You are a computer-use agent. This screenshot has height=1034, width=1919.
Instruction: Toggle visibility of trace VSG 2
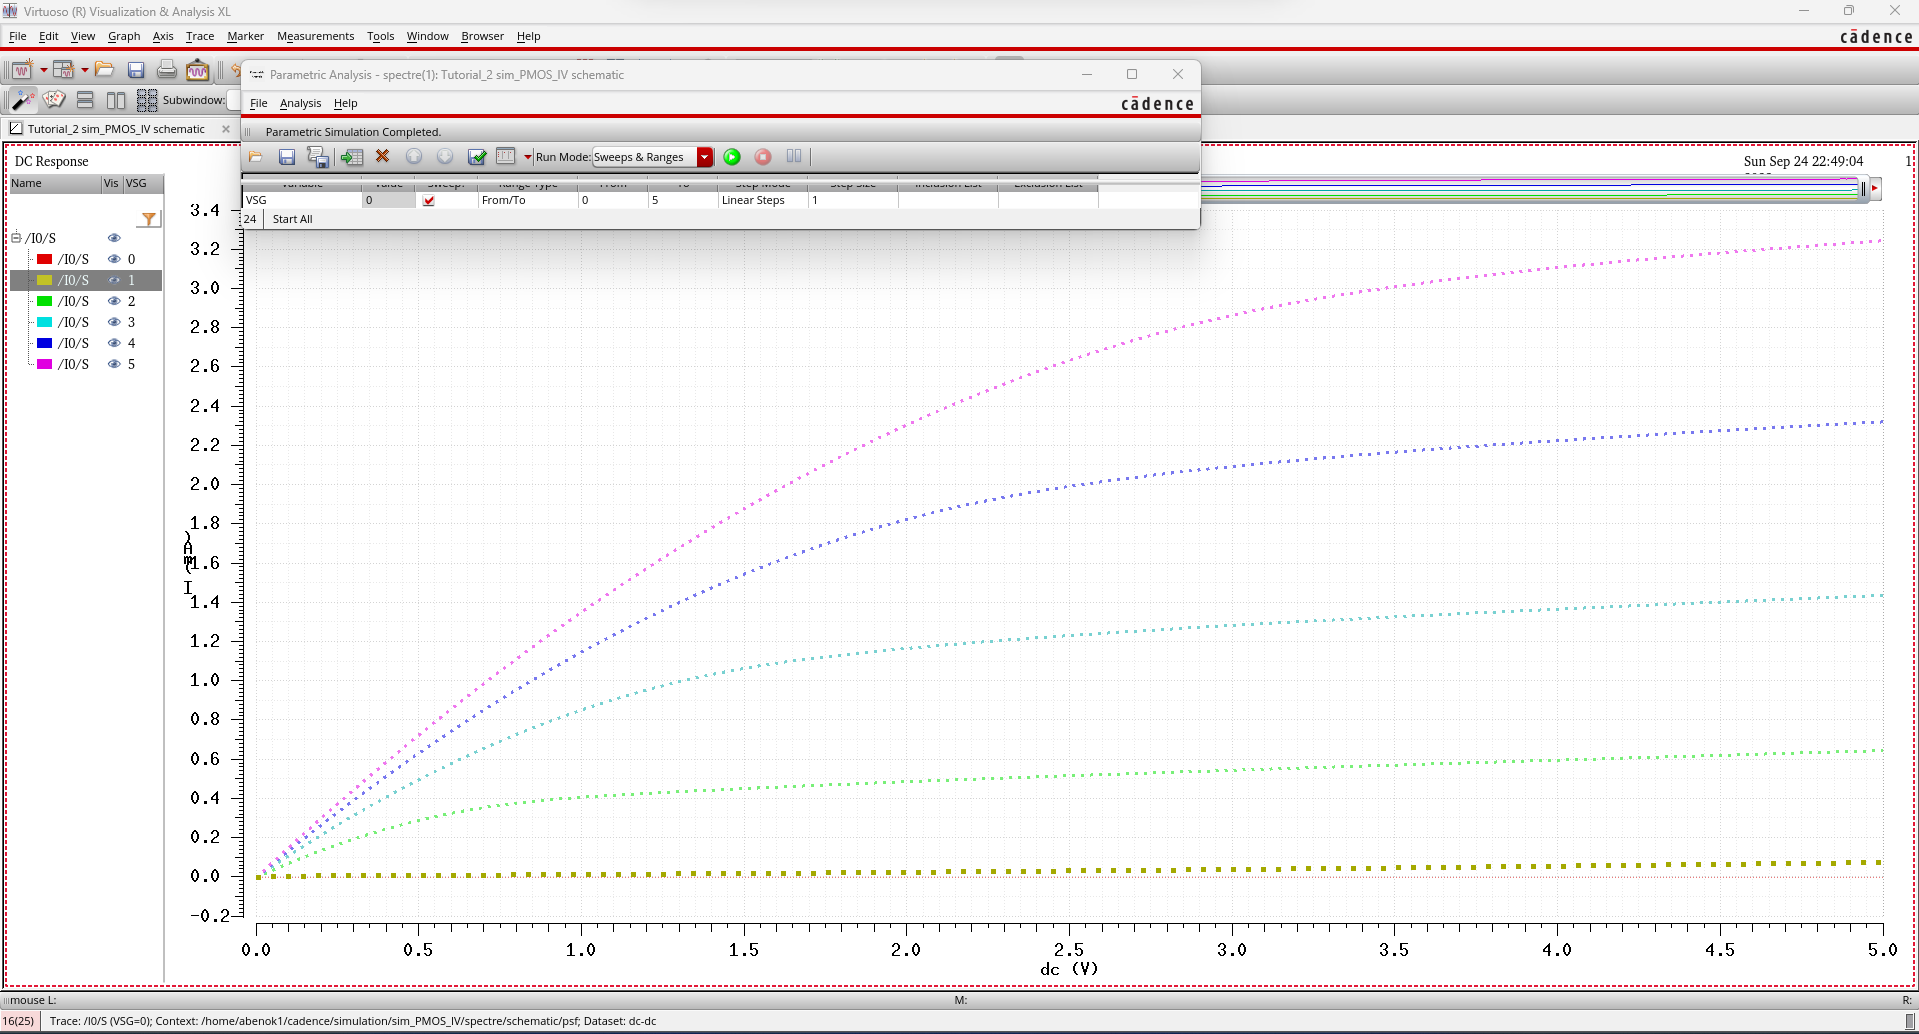coord(114,301)
